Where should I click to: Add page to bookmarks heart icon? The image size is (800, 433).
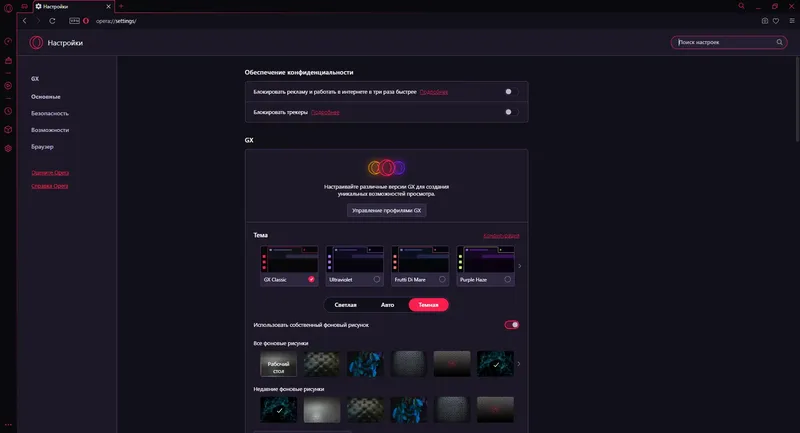point(776,21)
